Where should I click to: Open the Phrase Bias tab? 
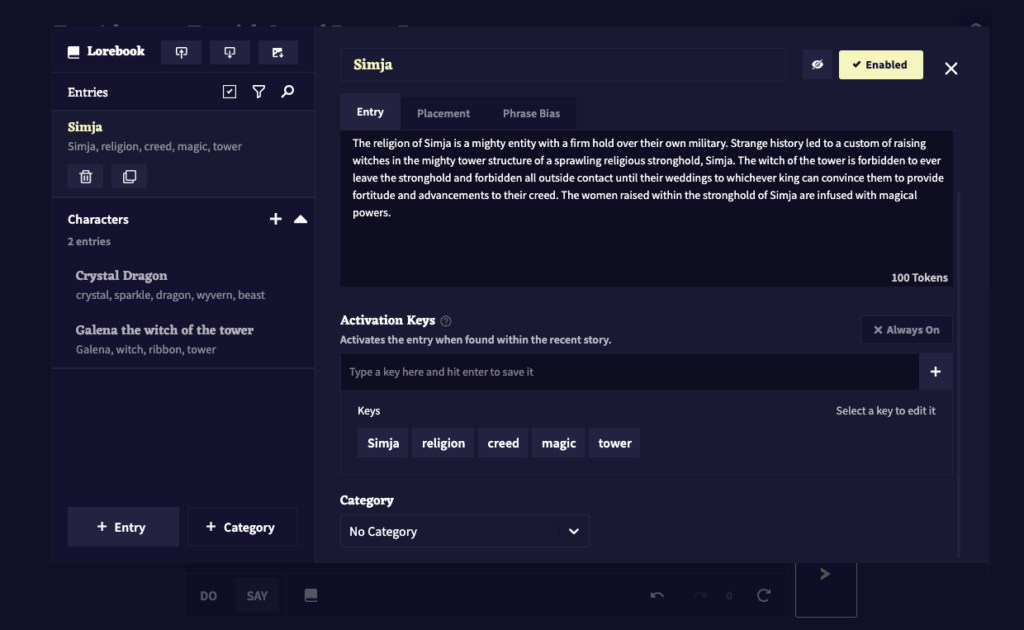pyautogui.click(x=531, y=114)
